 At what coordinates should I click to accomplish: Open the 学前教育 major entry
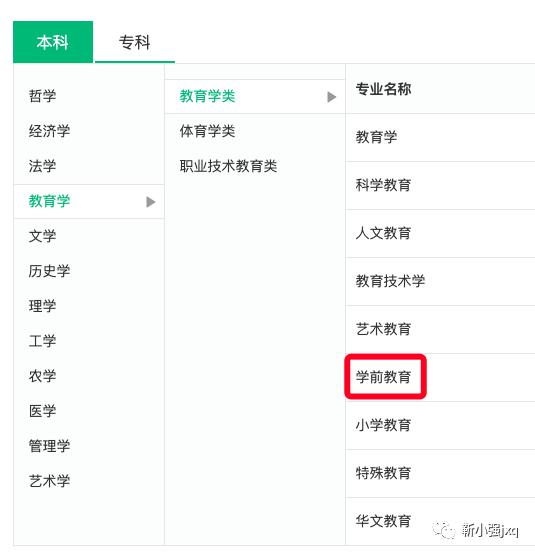pos(383,377)
